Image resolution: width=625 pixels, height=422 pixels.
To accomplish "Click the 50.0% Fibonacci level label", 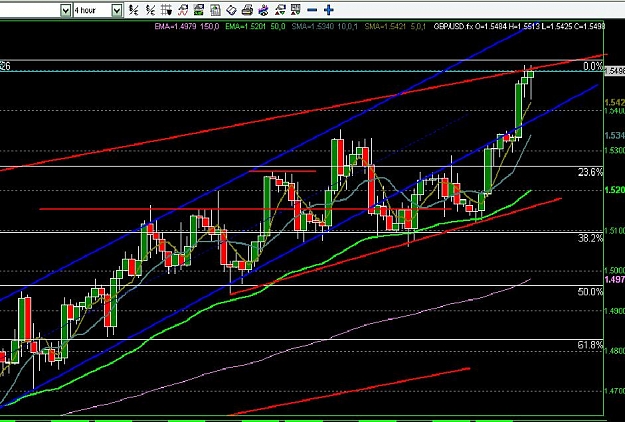I will pyautogui.click(x=591, y=292).
